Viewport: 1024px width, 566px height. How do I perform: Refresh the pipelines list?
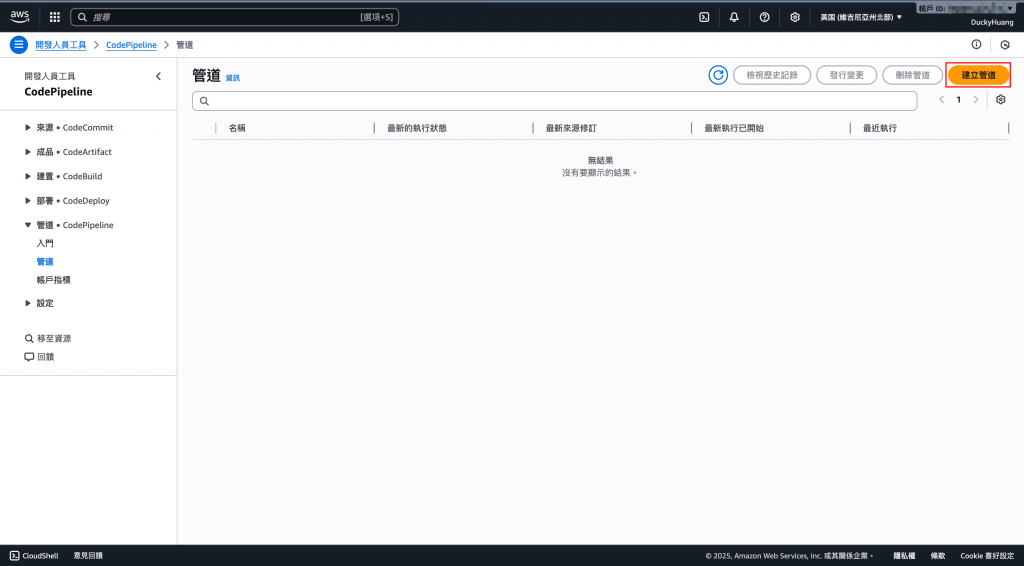click(x=718, y=75)
